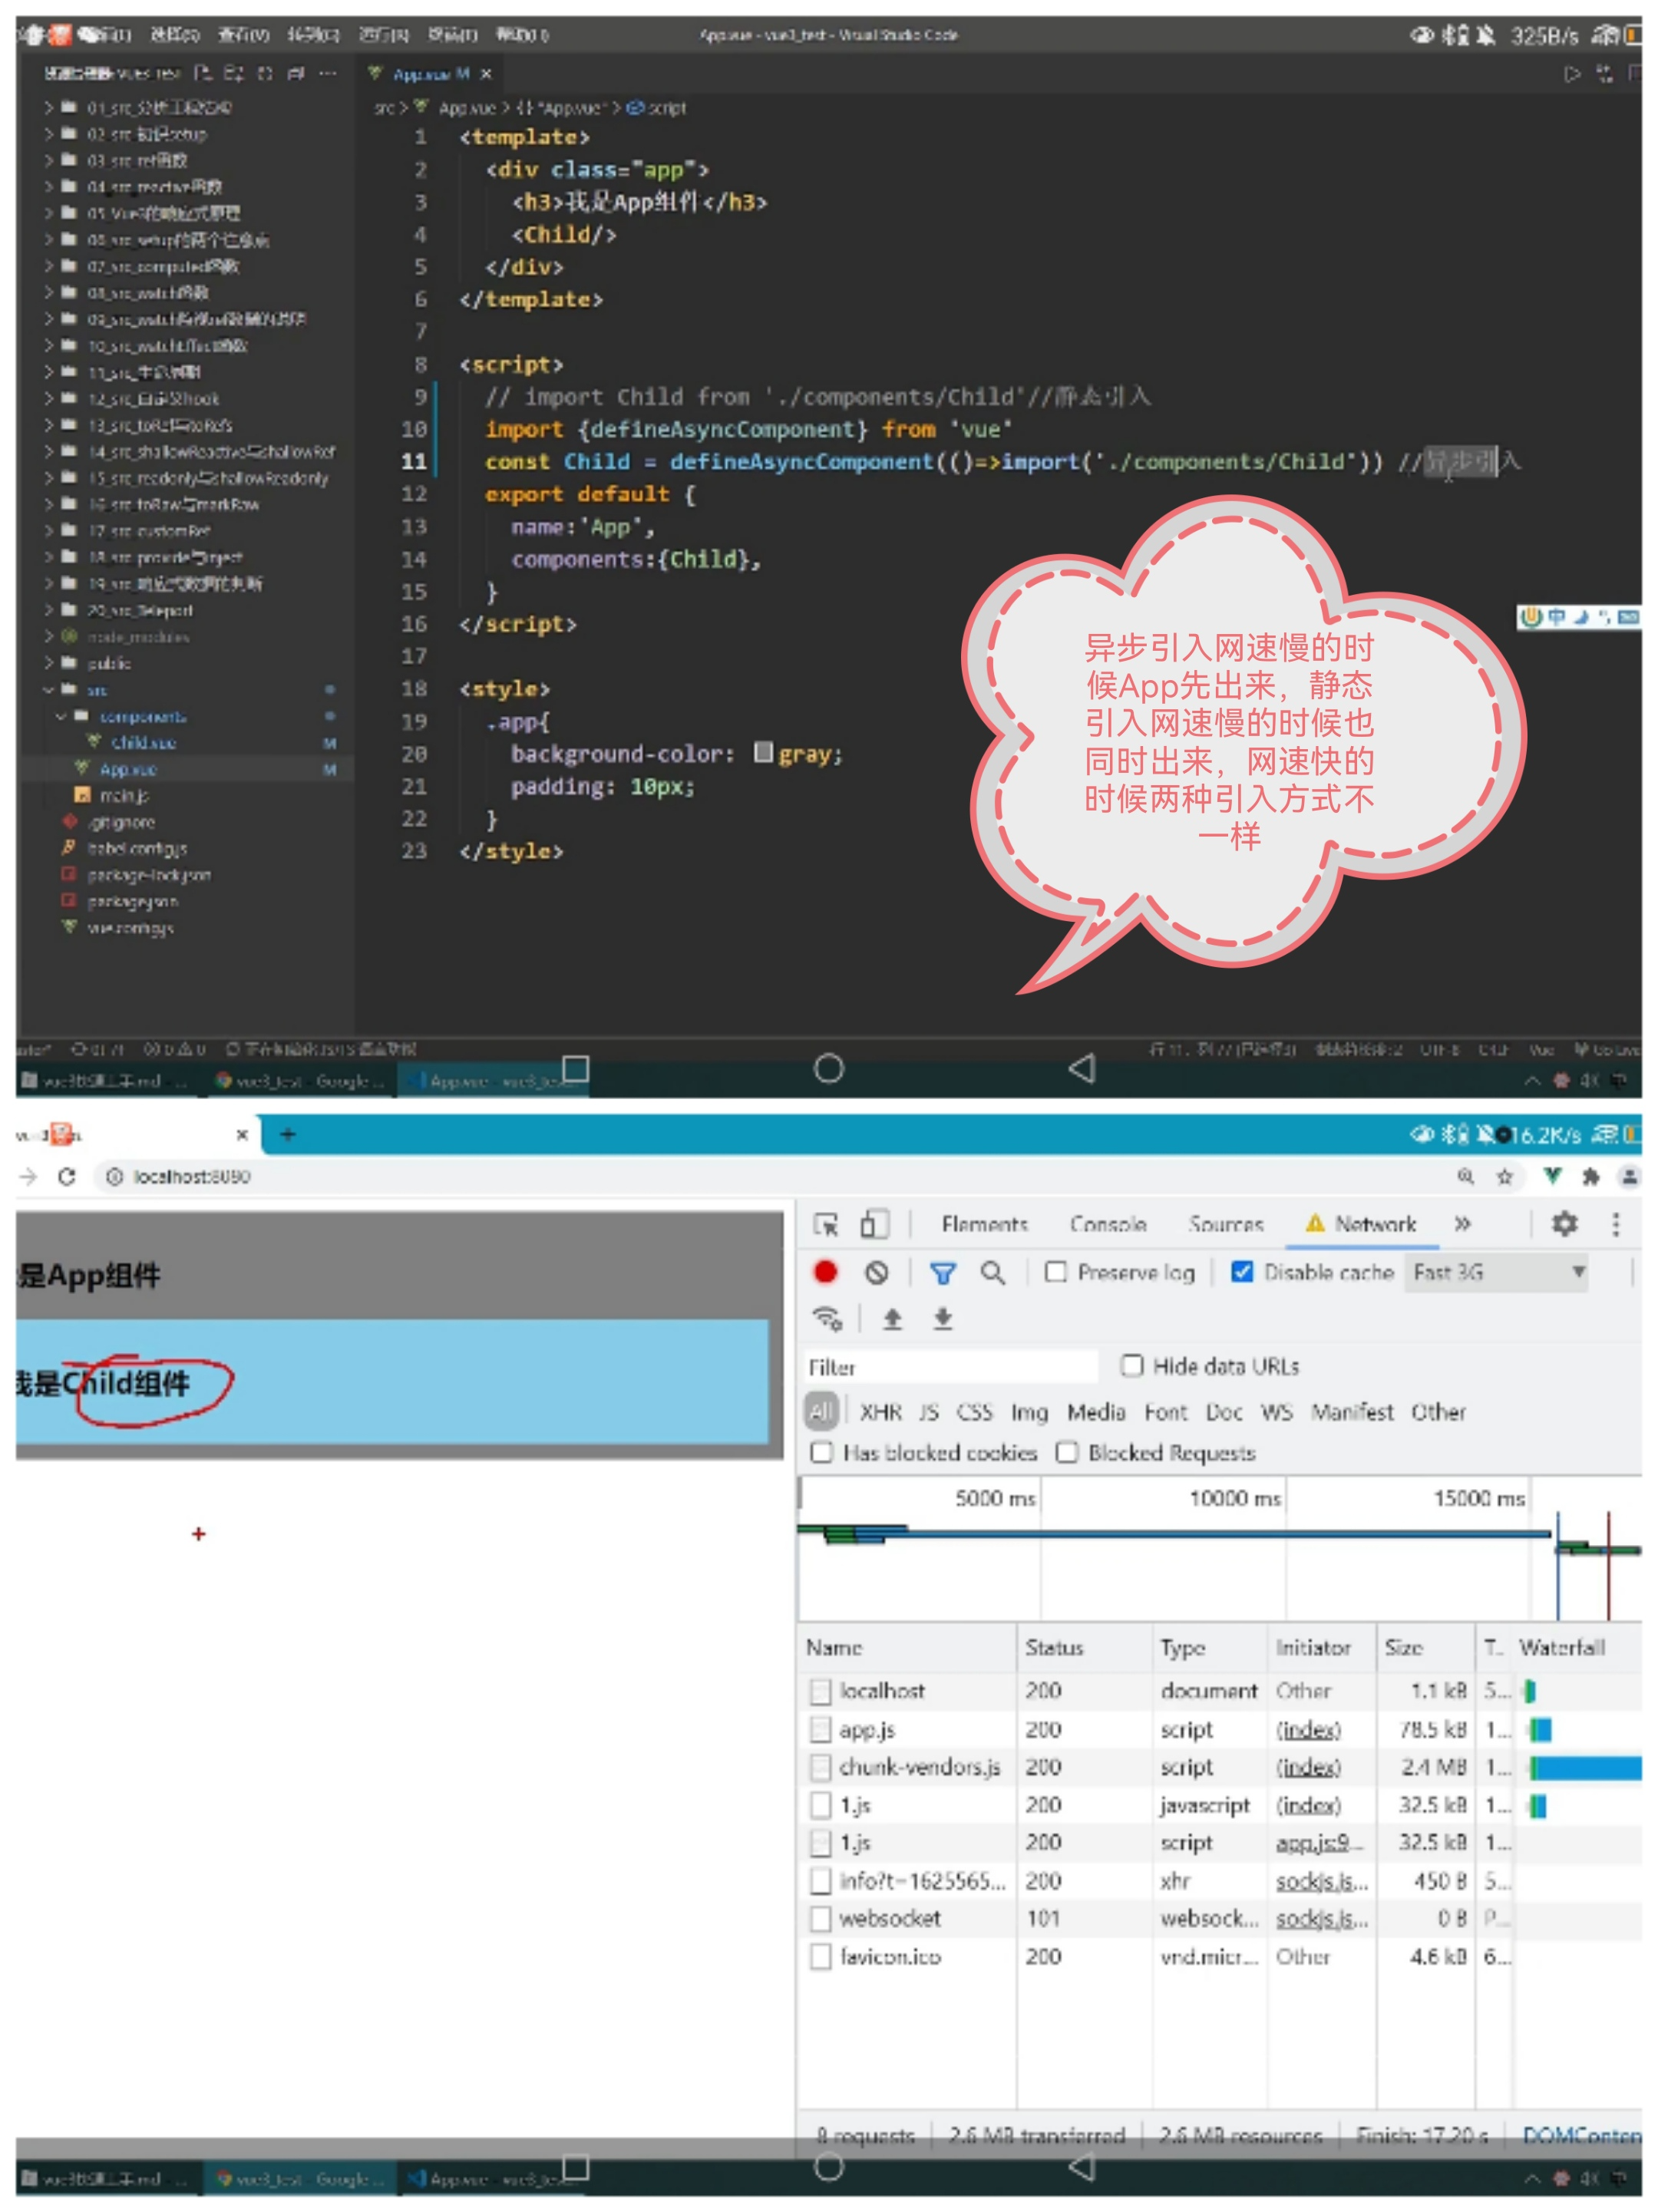Viewport: 1658px width, 2212px height.
Task: Open chunk-vendors.js request in network list
Action: 919,1767
